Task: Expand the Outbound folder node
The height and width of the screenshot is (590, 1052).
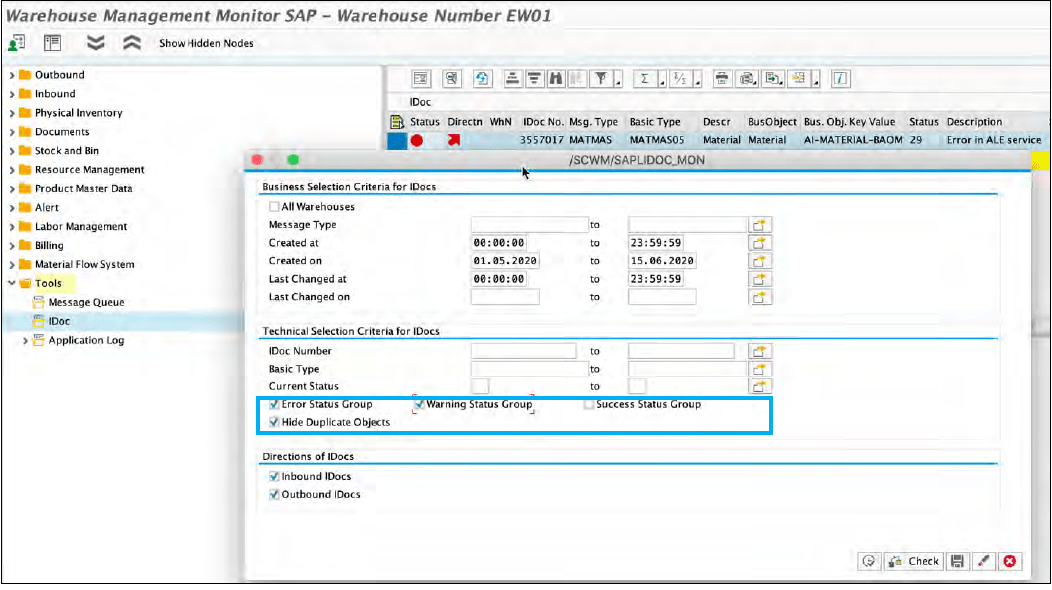Action: click(11, 75)
